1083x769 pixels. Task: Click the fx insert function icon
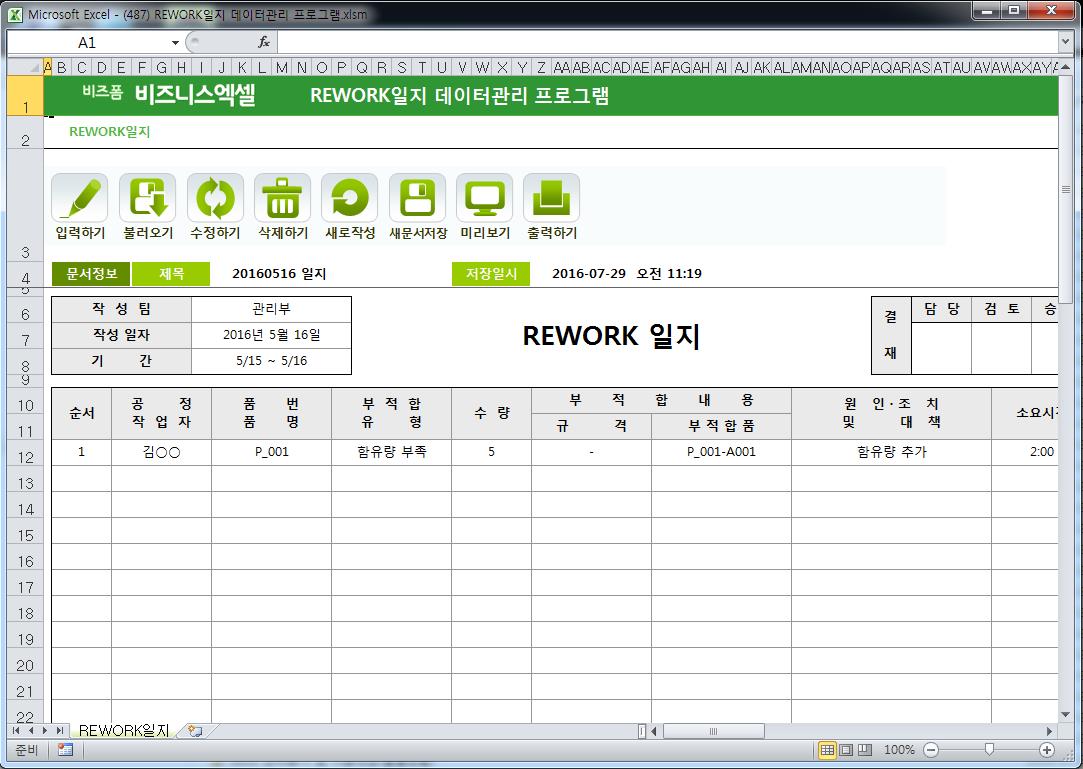[x=264, y=42]
